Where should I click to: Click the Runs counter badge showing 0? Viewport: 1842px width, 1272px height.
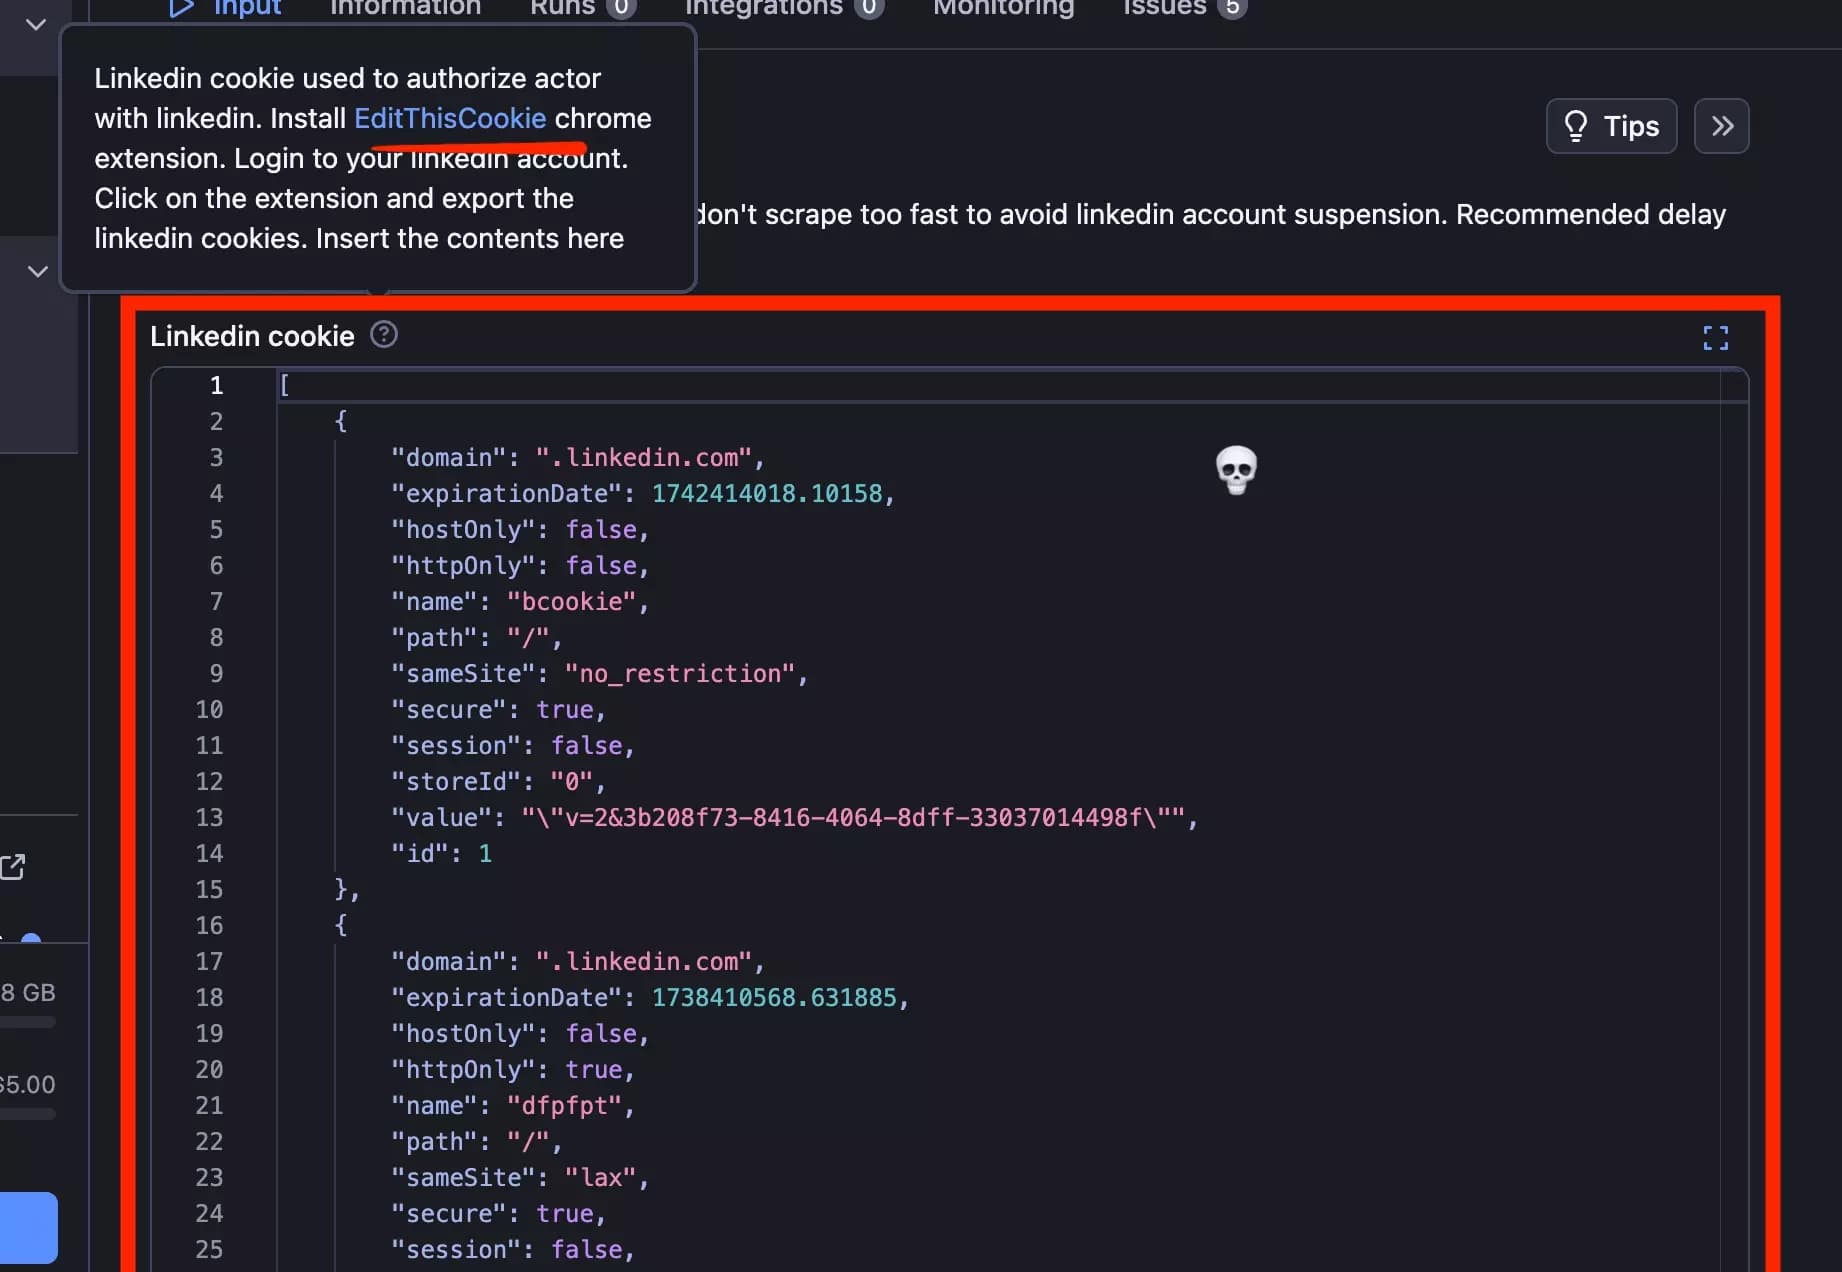[622, 8]
